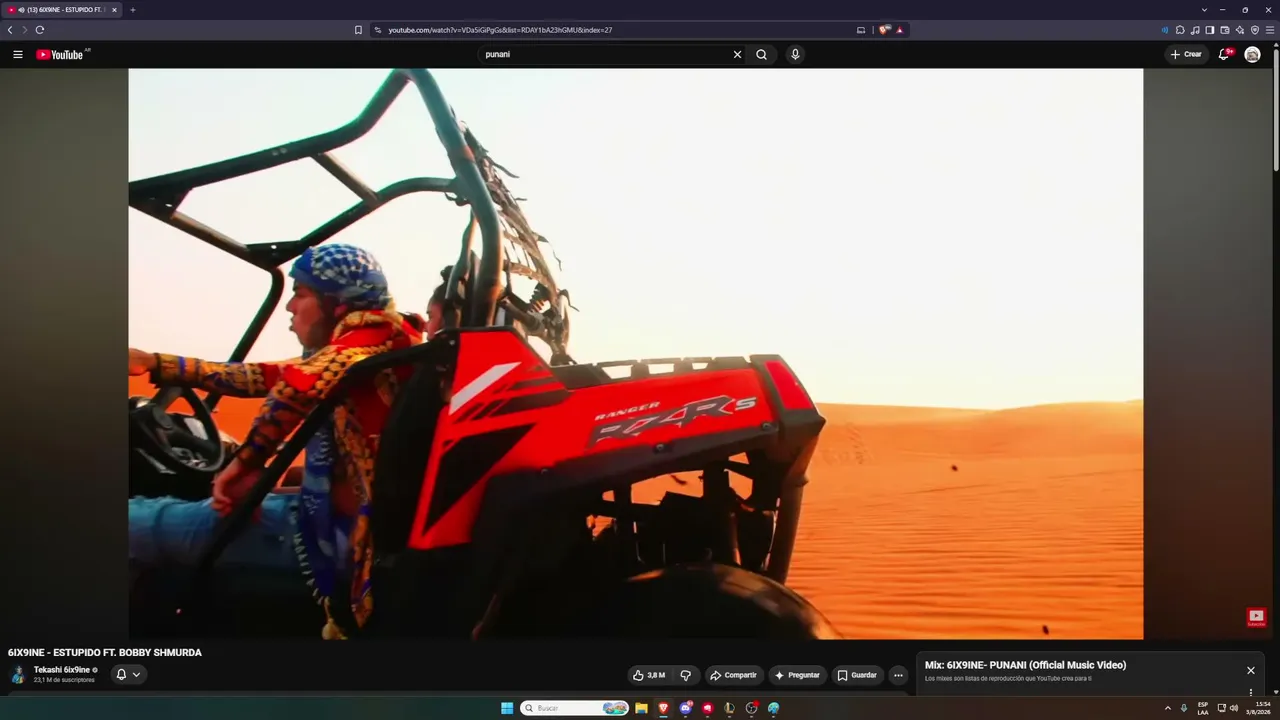Click the Mix: 6IX9INE- PUNANI playlist title
The width and height of the screenshot is (1280, 720).
tap(1025, 665)
